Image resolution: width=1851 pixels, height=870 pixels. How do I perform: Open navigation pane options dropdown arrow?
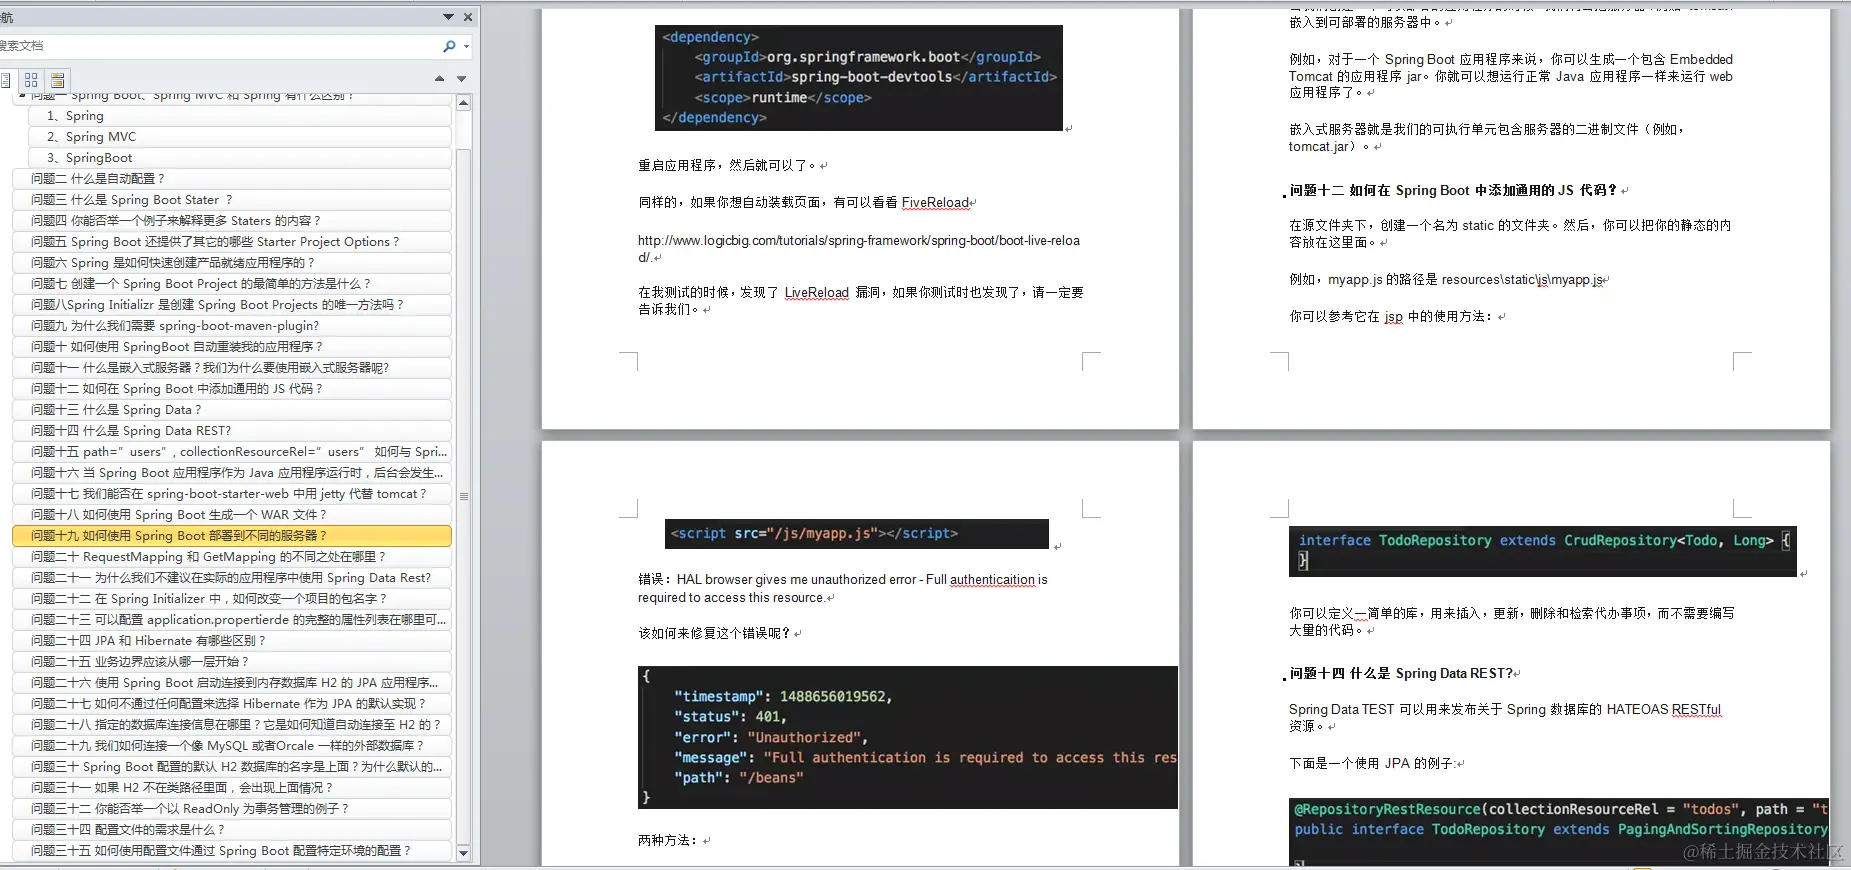pyautogui.click(x=448, y=17)
